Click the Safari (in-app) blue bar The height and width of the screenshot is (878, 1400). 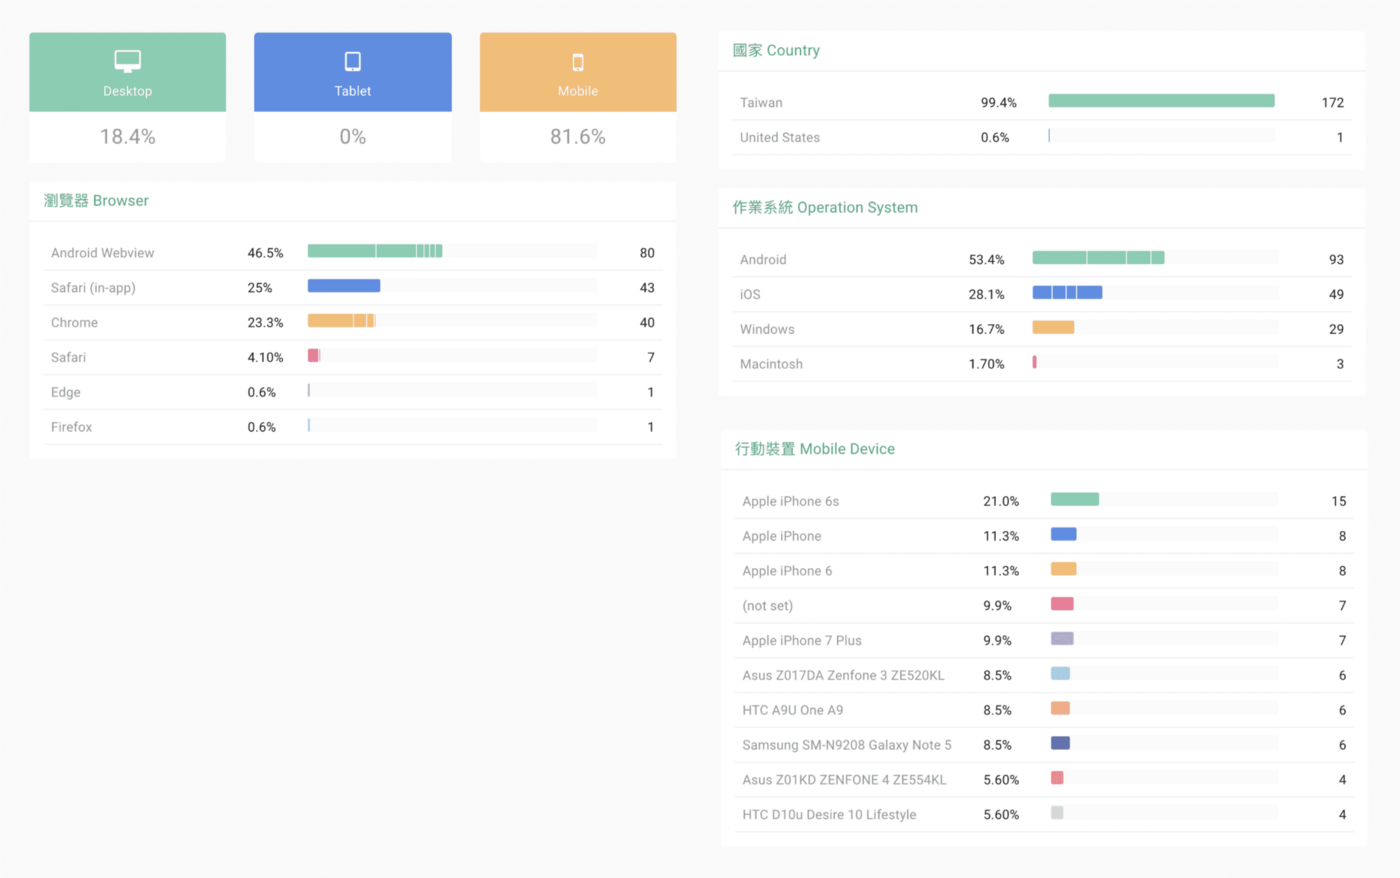[x=344, y=286]
